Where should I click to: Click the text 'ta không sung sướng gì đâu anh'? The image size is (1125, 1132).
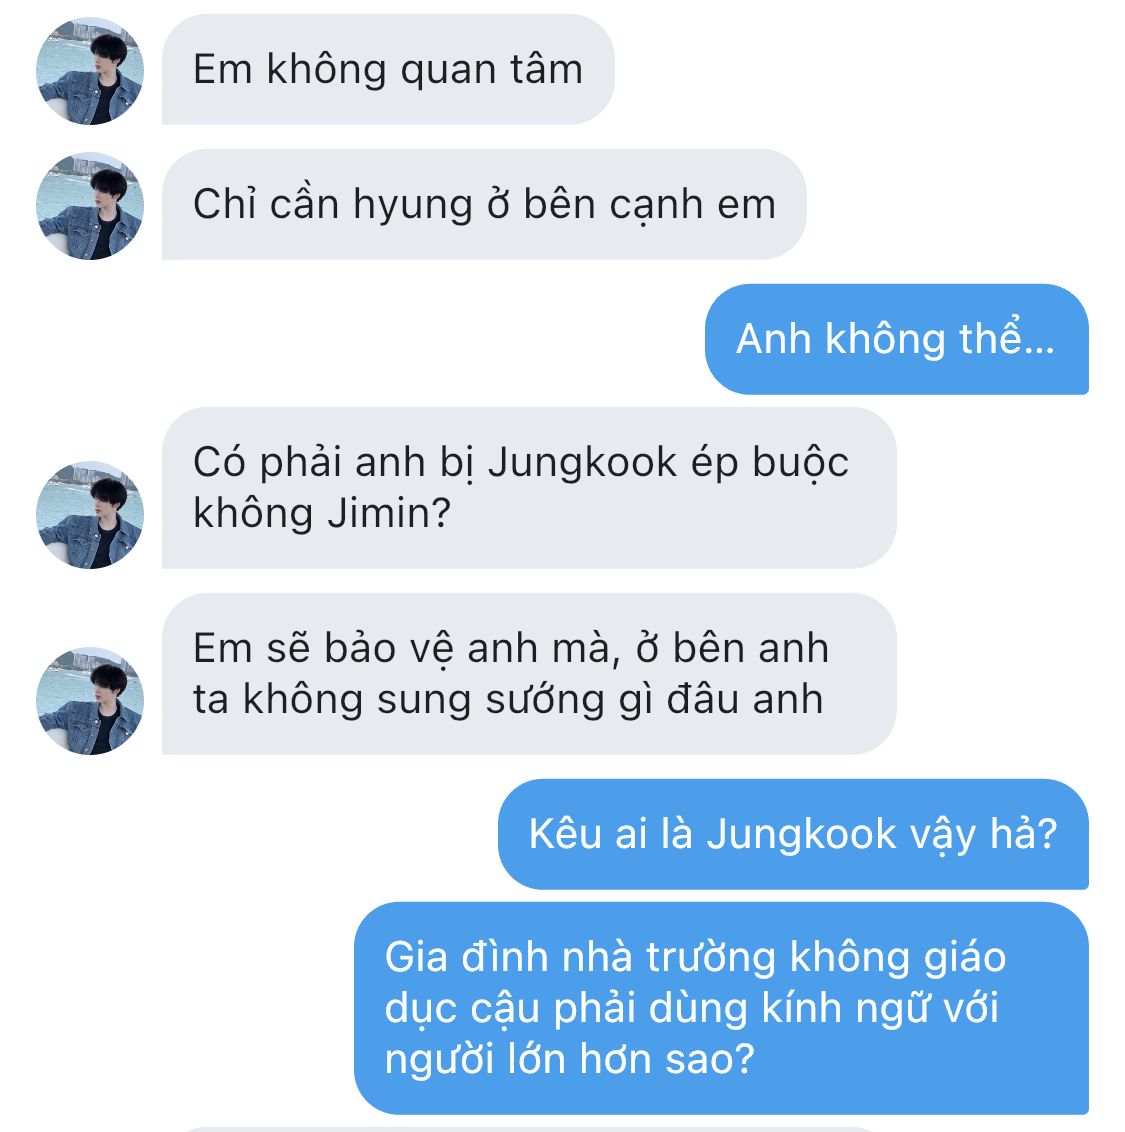(508, 700)
